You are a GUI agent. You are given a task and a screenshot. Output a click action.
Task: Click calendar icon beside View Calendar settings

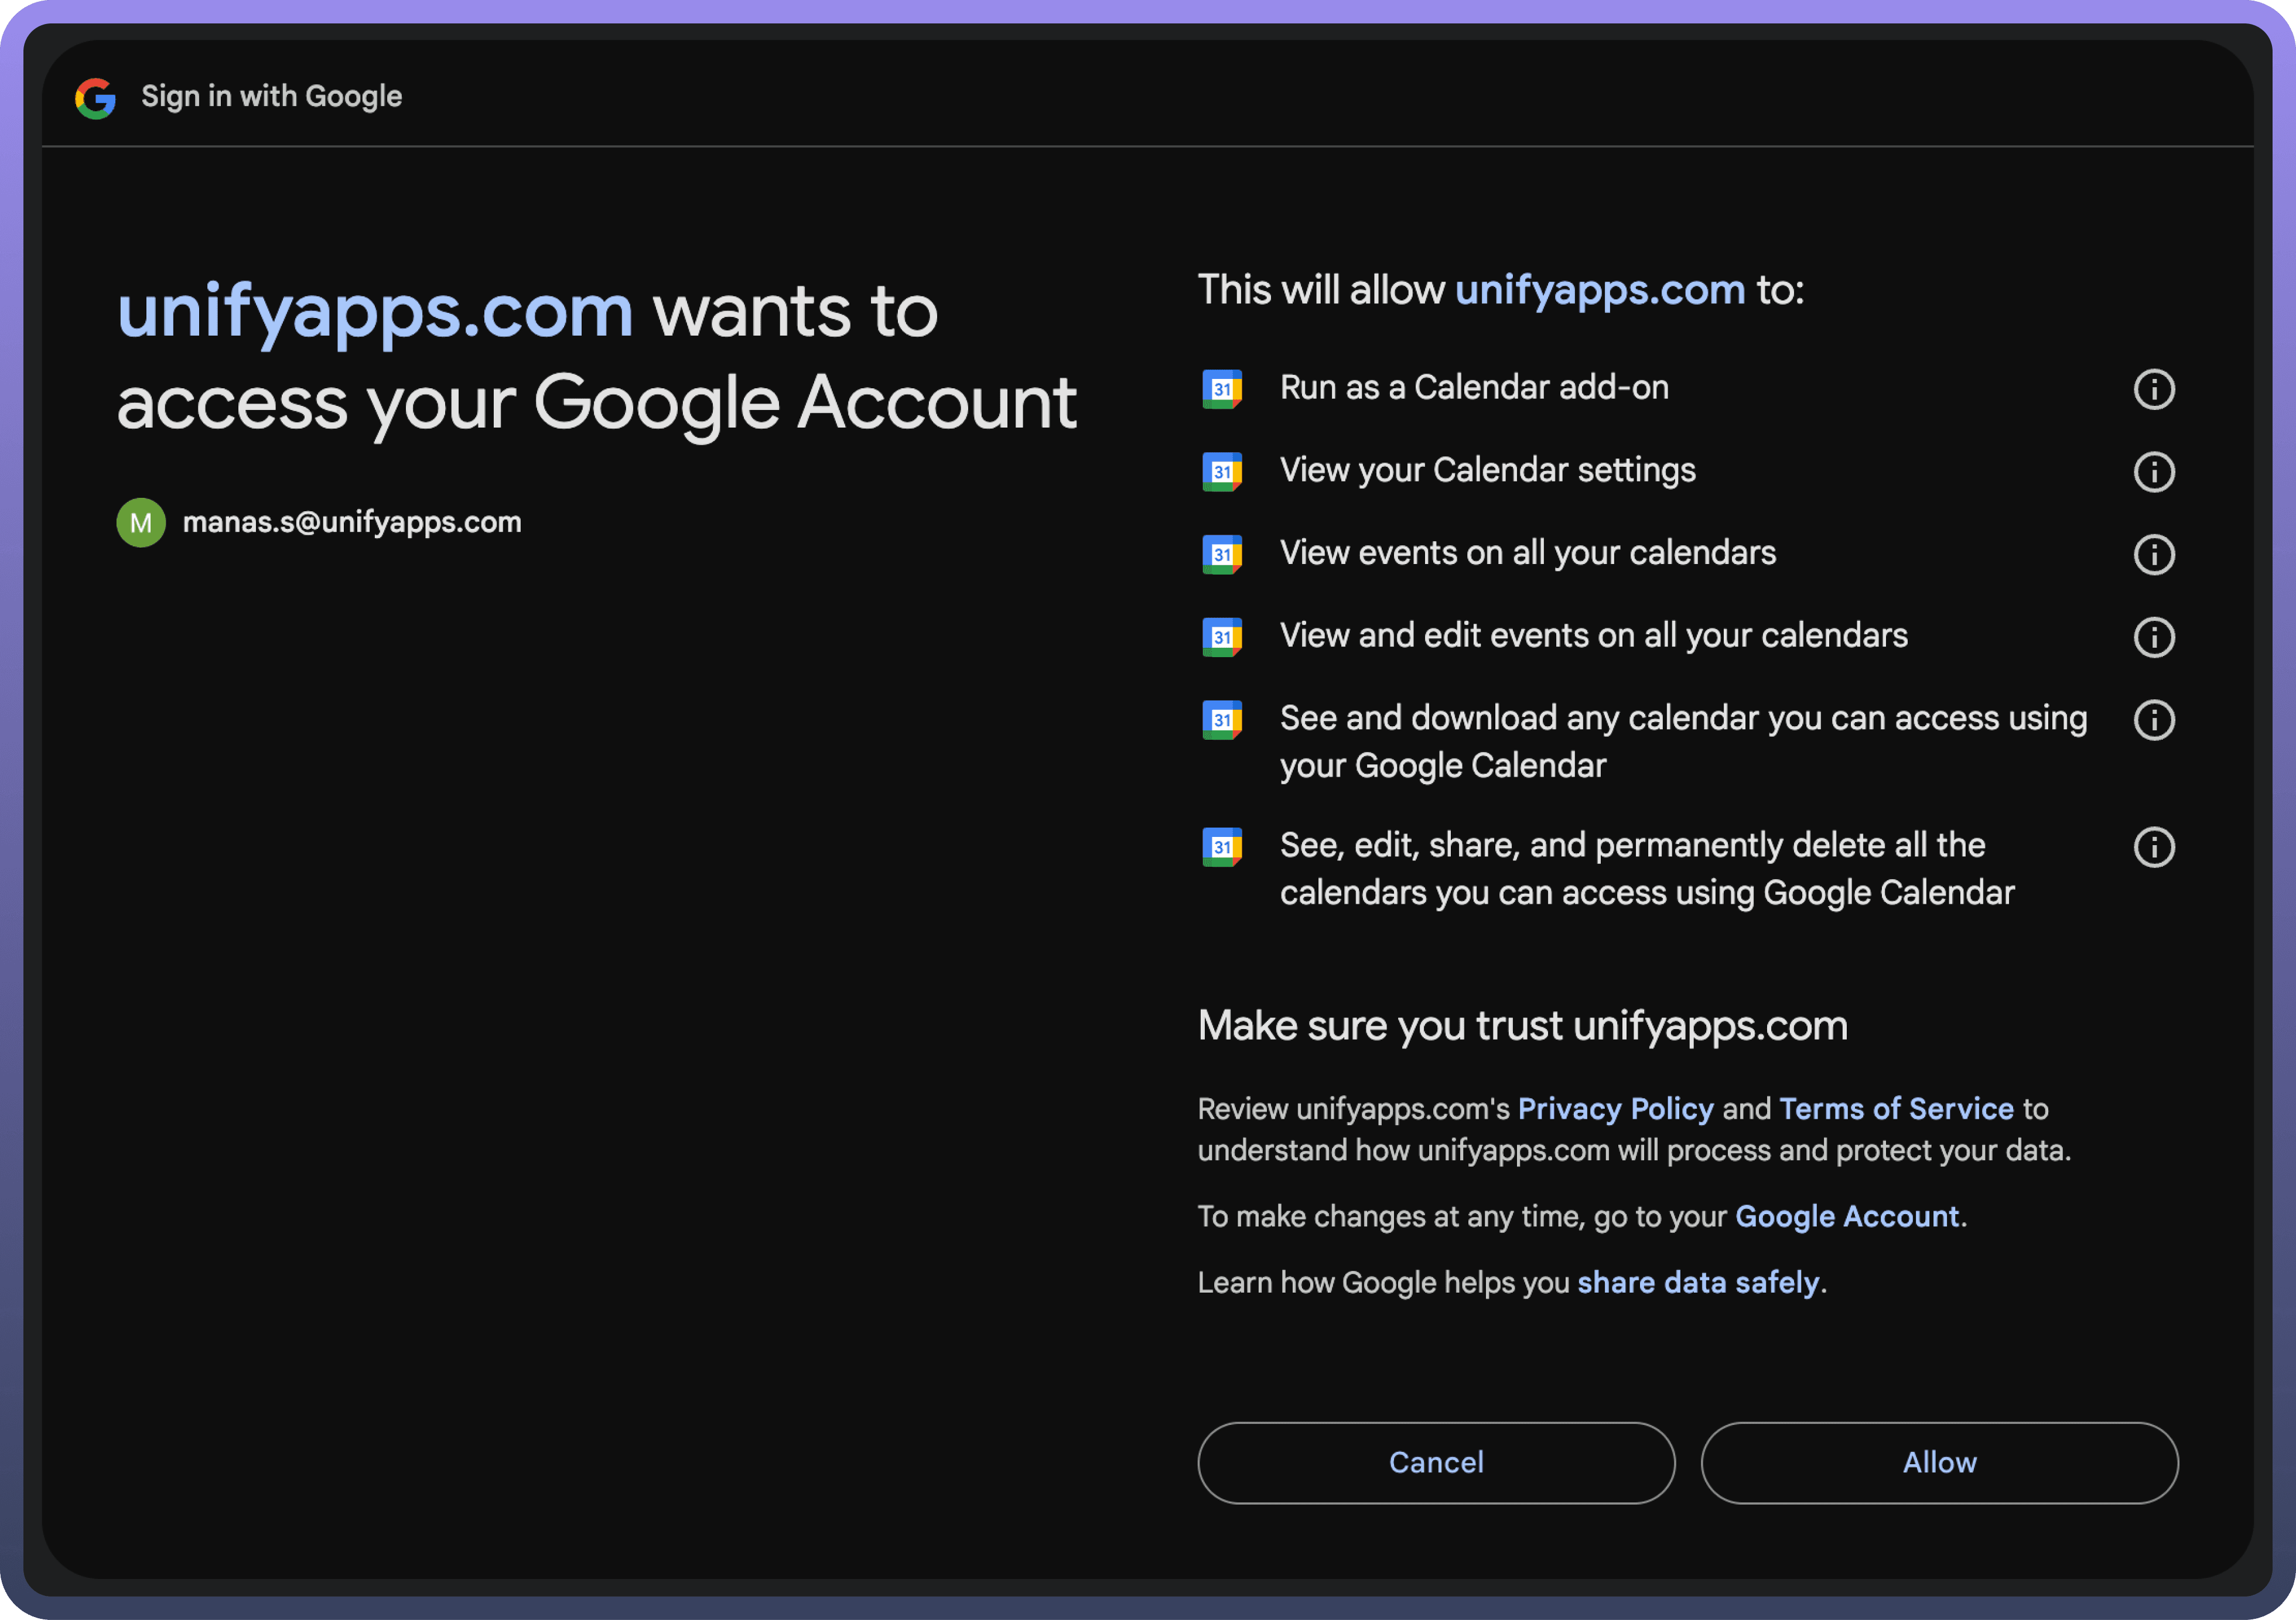pos(1222,472)
